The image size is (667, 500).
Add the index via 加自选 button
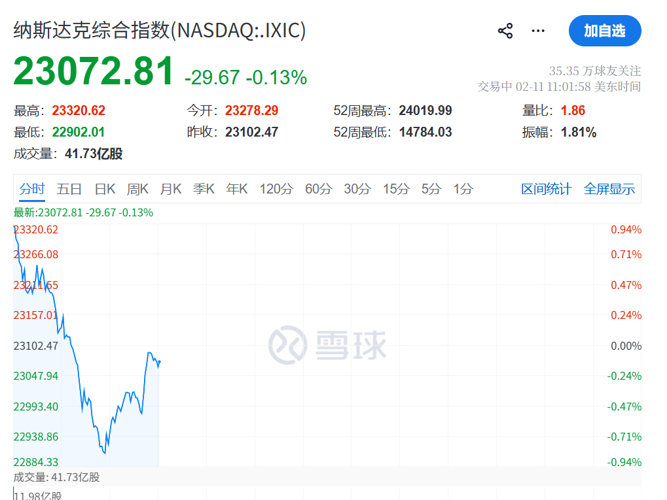click(604, 31)
